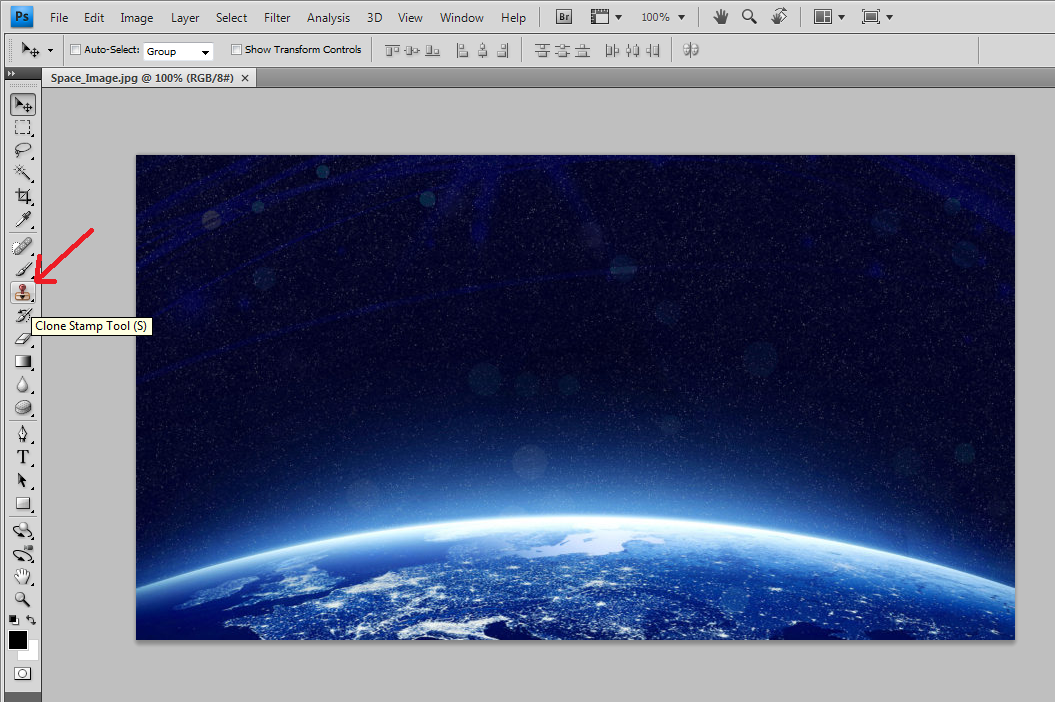Align left edges of layers

tap(462, 50)
